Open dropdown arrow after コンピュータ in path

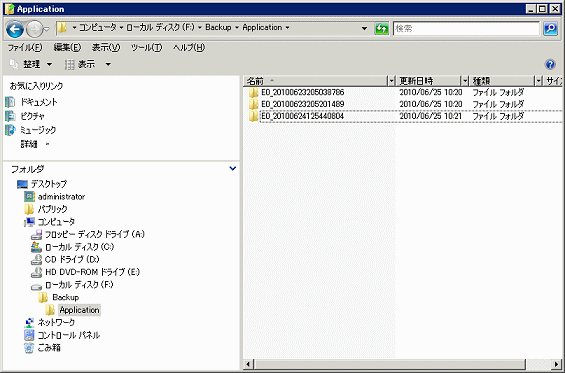pyautogui.click(x=121, y=27)
